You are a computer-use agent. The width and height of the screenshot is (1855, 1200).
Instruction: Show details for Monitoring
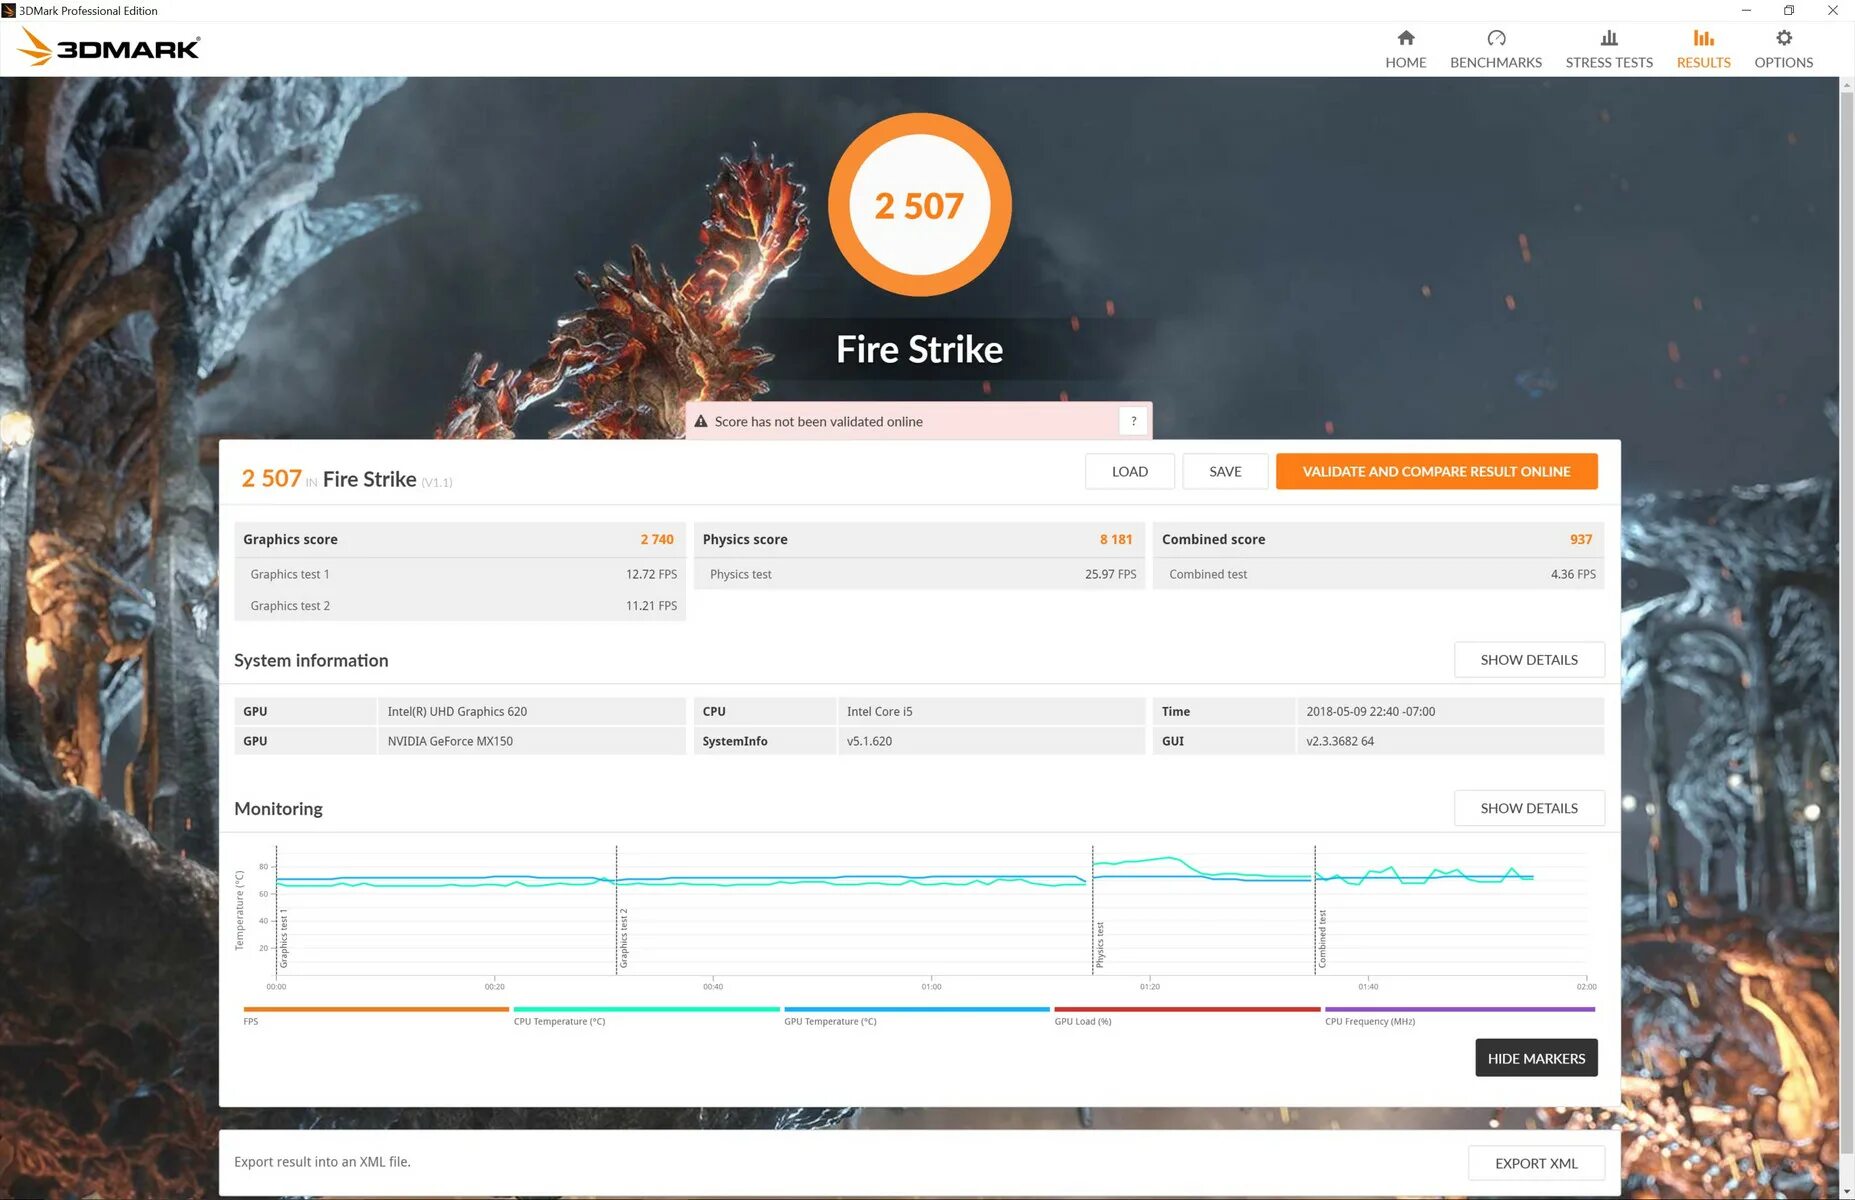pos(1529,808)
